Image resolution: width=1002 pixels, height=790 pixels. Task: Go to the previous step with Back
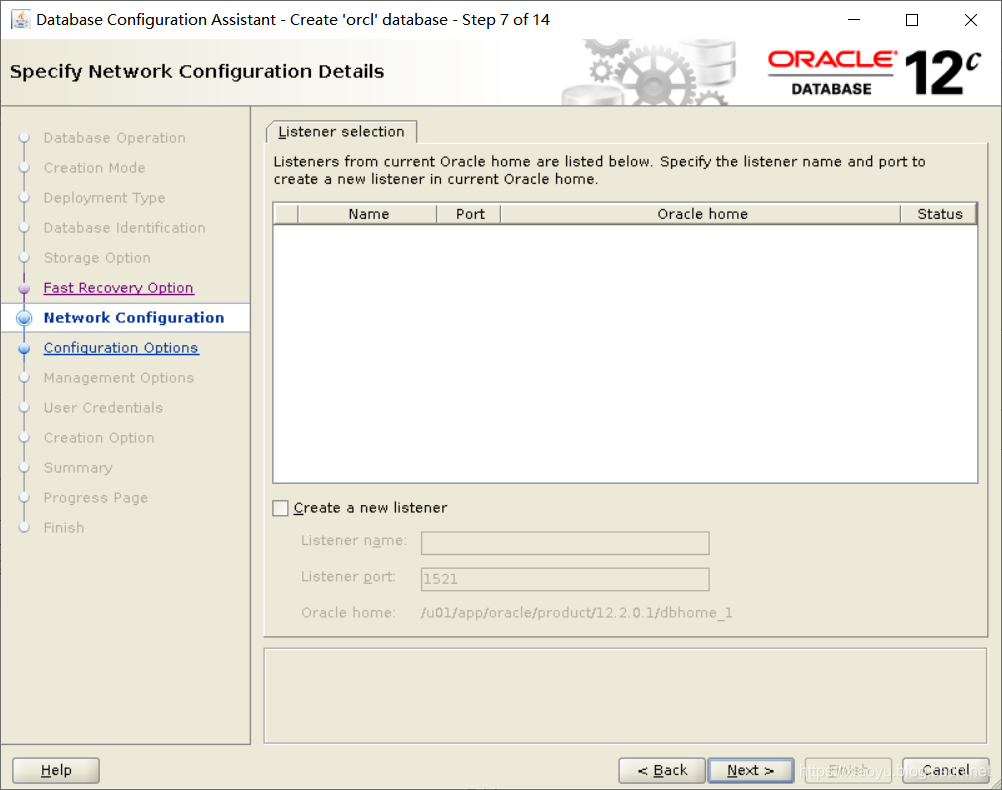coord(662,770)
